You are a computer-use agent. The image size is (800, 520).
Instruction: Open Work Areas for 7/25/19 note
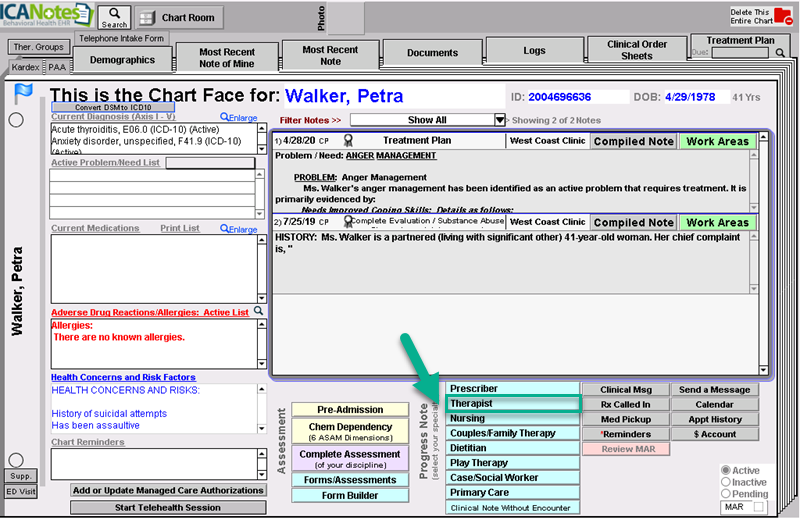[x=717, y=222]
